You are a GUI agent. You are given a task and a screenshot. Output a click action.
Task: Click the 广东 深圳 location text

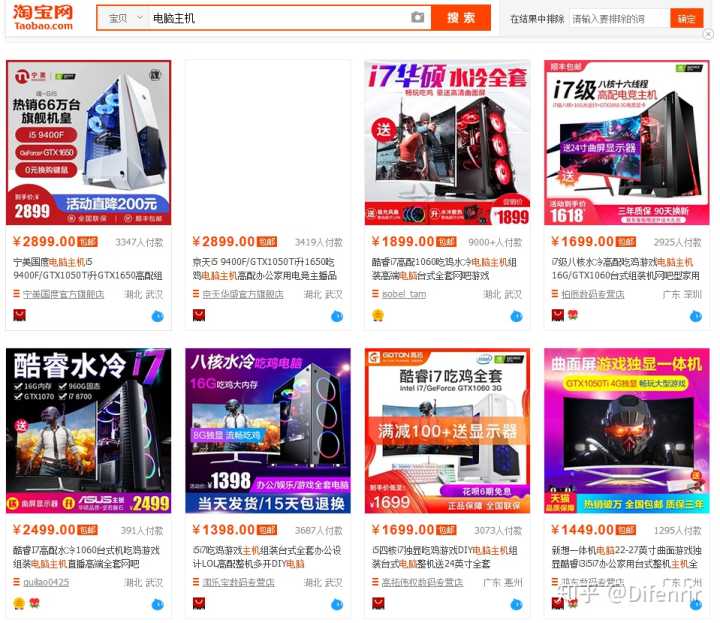pos(682,294)
